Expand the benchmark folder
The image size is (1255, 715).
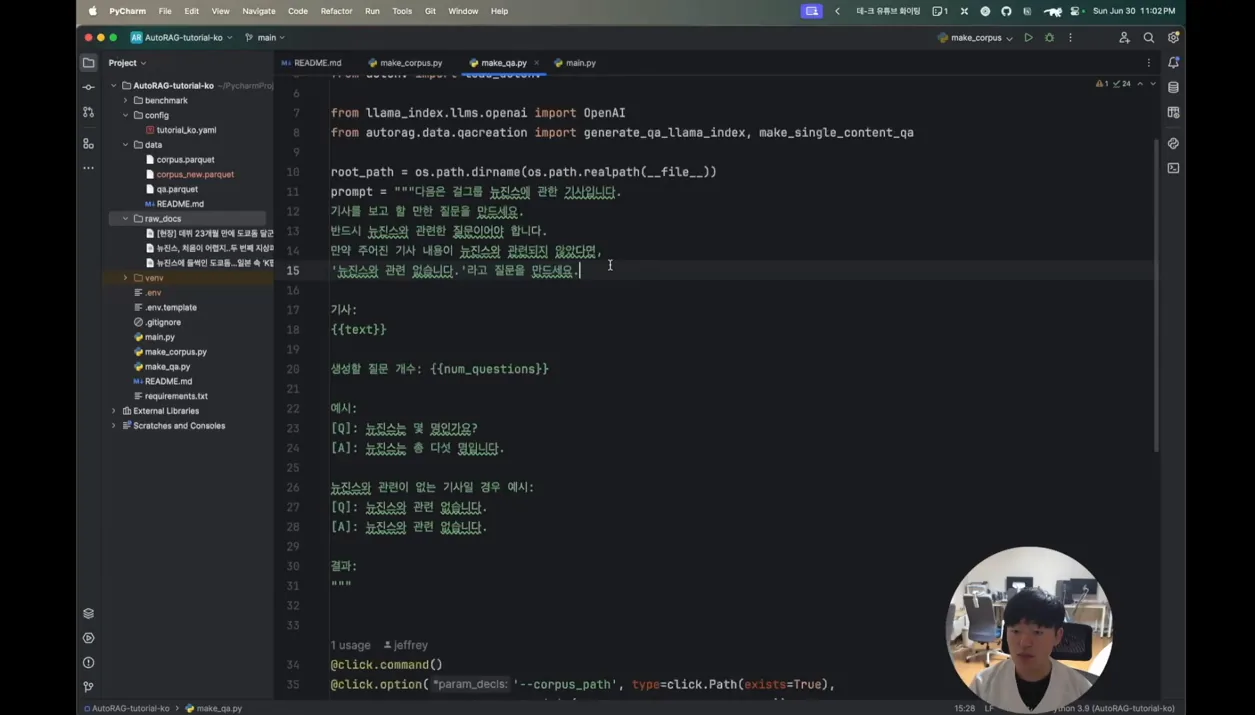(x=126, y=100)
